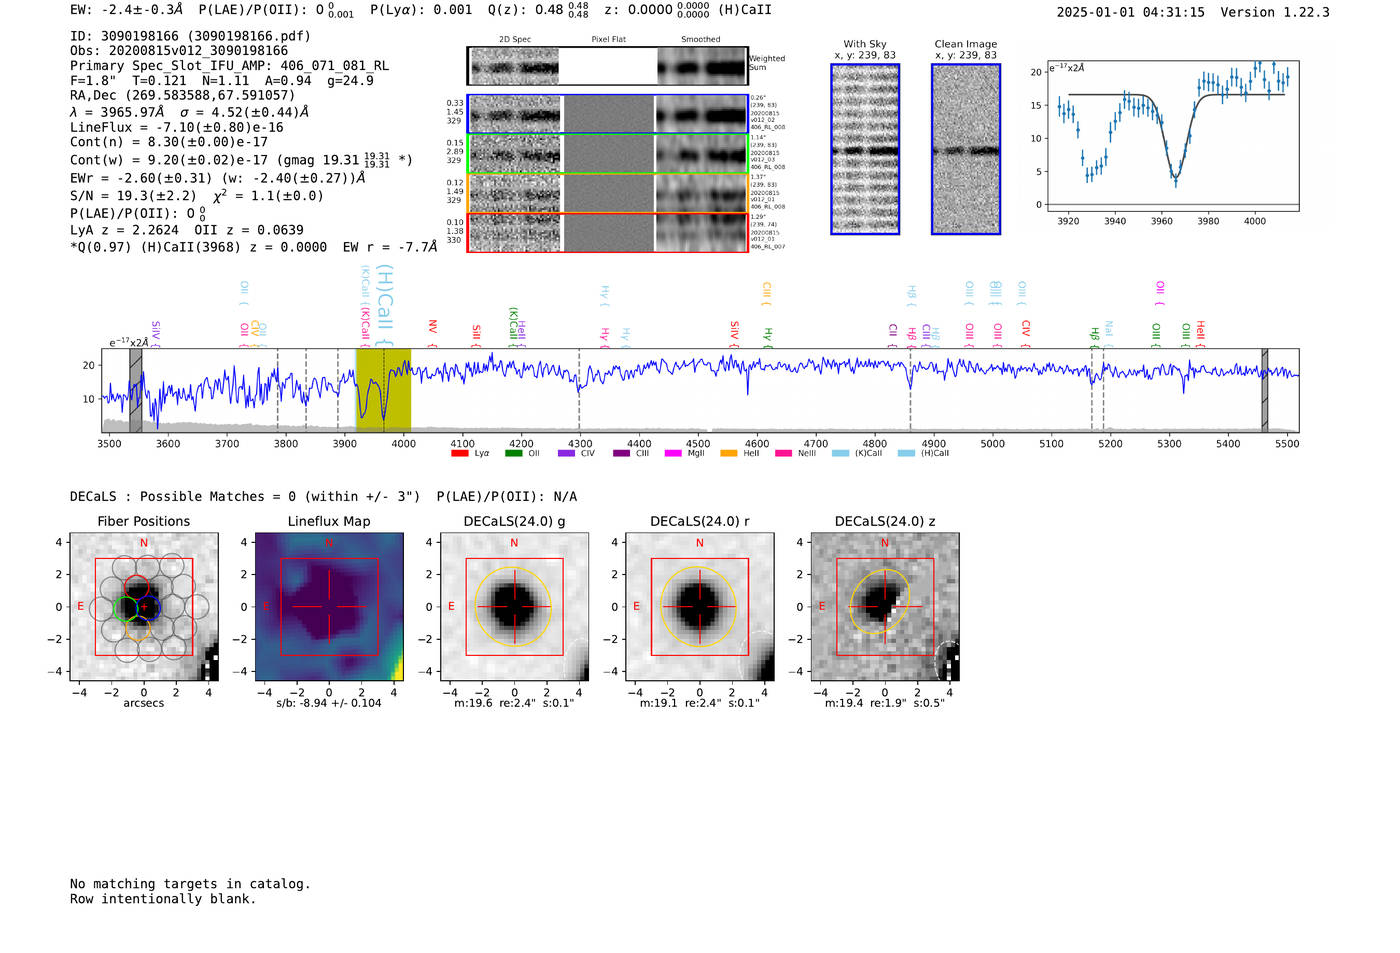
Task: Click the RA,Dec coordinates text
Action: [x=182, y=96]
